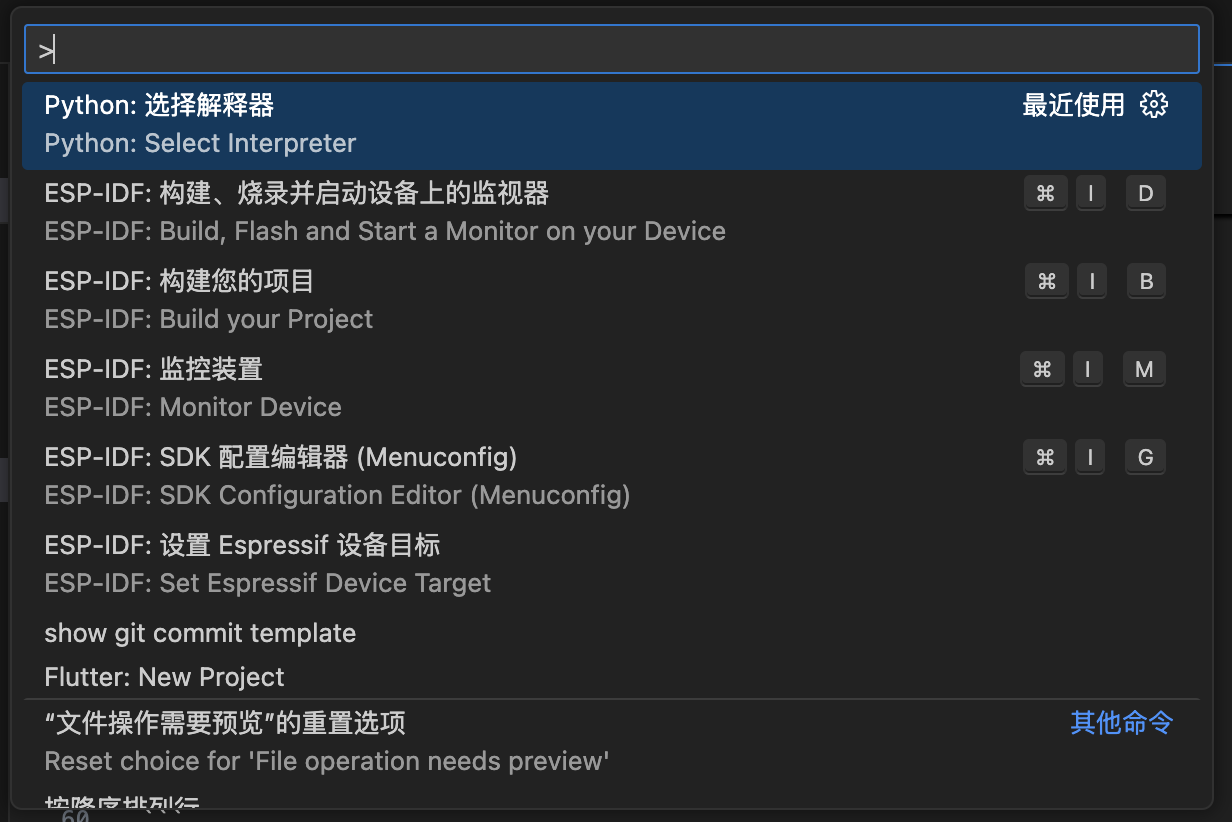This screenshot has height=822, width=1232.
Task: Click the 最近使用 label
Action: coord(1073,105)
